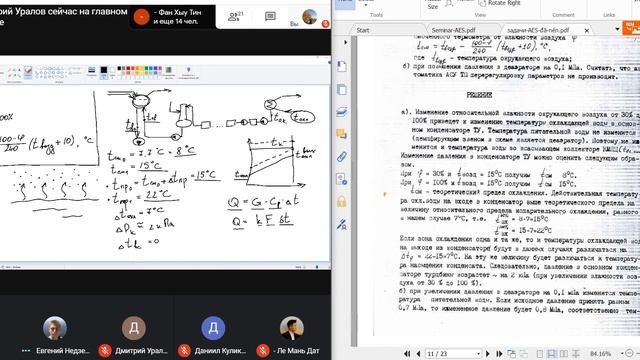Click the speaking dots indicator beside Евгений
Screen dimensions: 640x360
(x=26, y=351)
